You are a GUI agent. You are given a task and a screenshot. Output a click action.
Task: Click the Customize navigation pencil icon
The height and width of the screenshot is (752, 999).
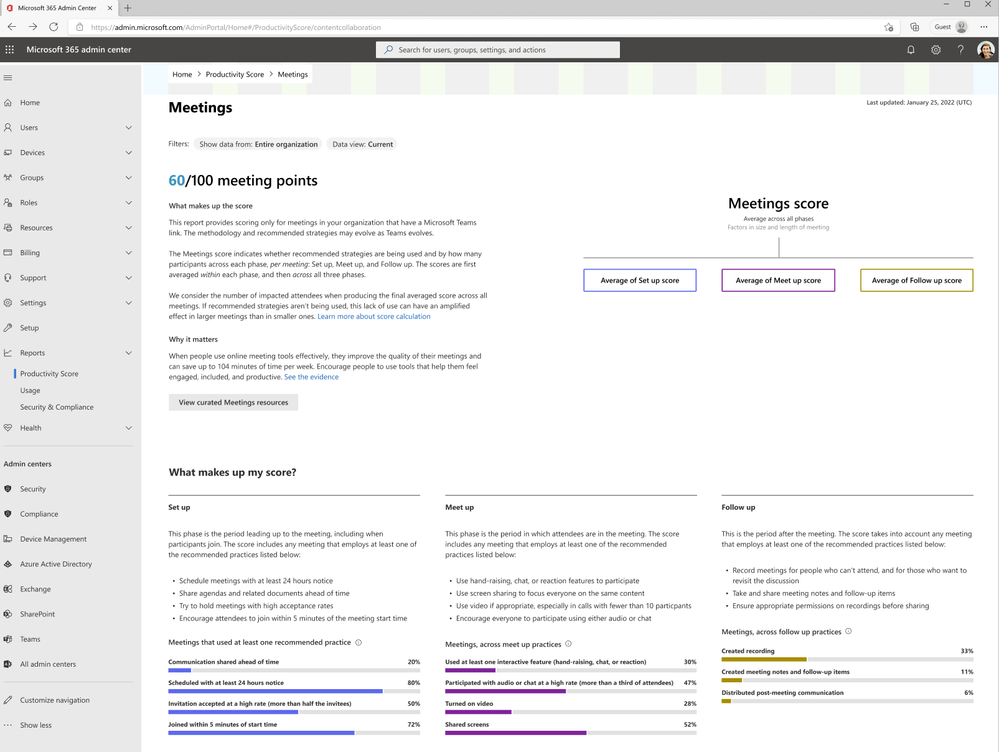(8, 700)
